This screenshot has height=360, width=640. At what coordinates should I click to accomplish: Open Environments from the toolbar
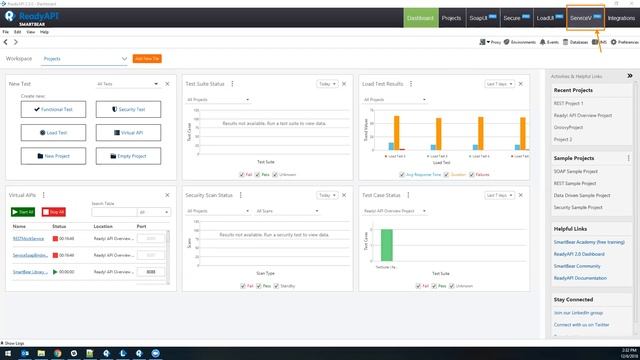point(520,42)
